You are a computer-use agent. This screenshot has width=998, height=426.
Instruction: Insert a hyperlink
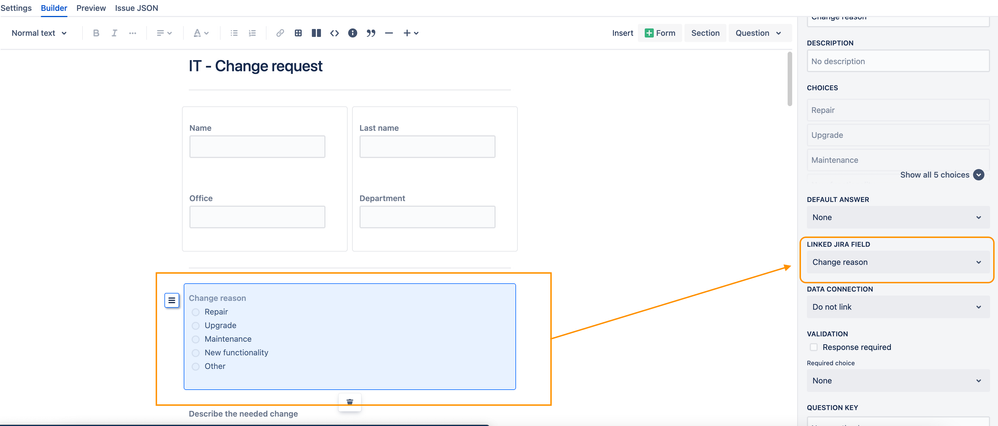280,33
